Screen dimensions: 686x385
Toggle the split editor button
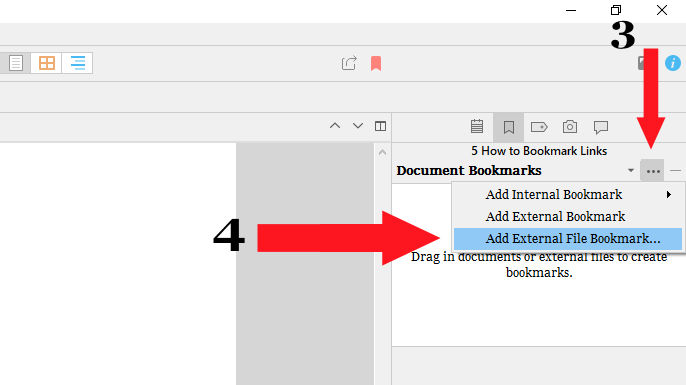click(380, 126)
